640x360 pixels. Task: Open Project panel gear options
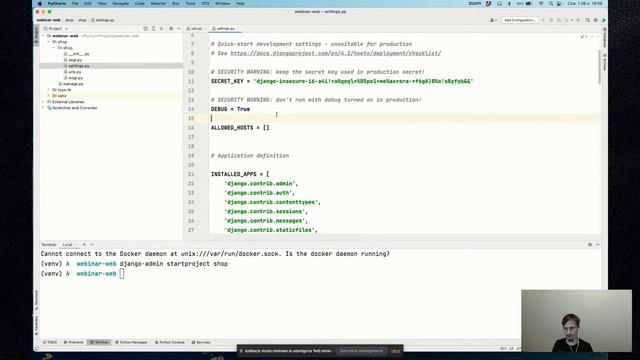[x=171, y=29]
